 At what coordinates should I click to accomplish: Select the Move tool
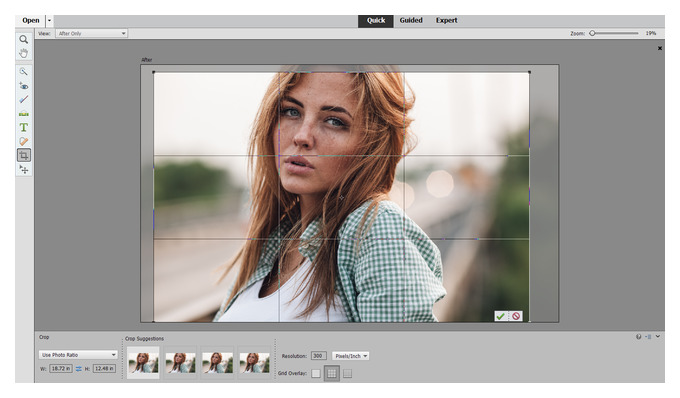pos(23,170)
